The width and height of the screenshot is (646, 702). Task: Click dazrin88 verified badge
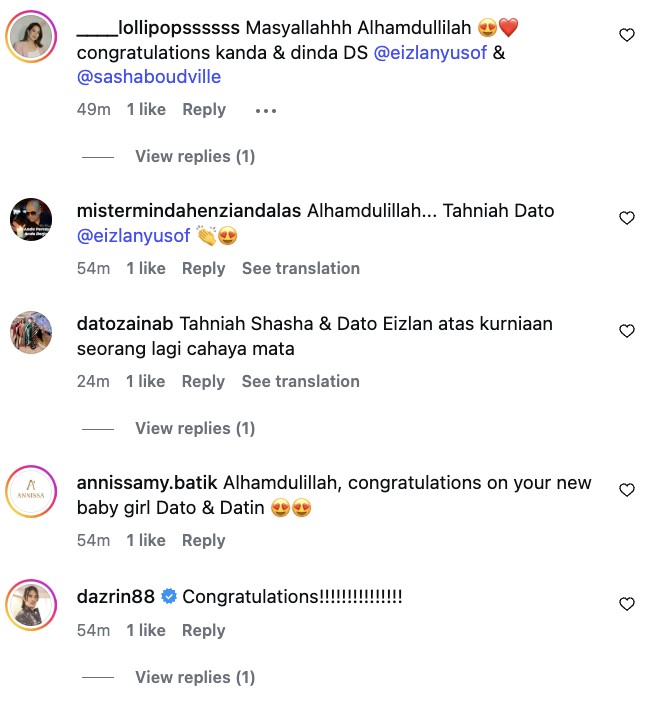tap(169, 597)
